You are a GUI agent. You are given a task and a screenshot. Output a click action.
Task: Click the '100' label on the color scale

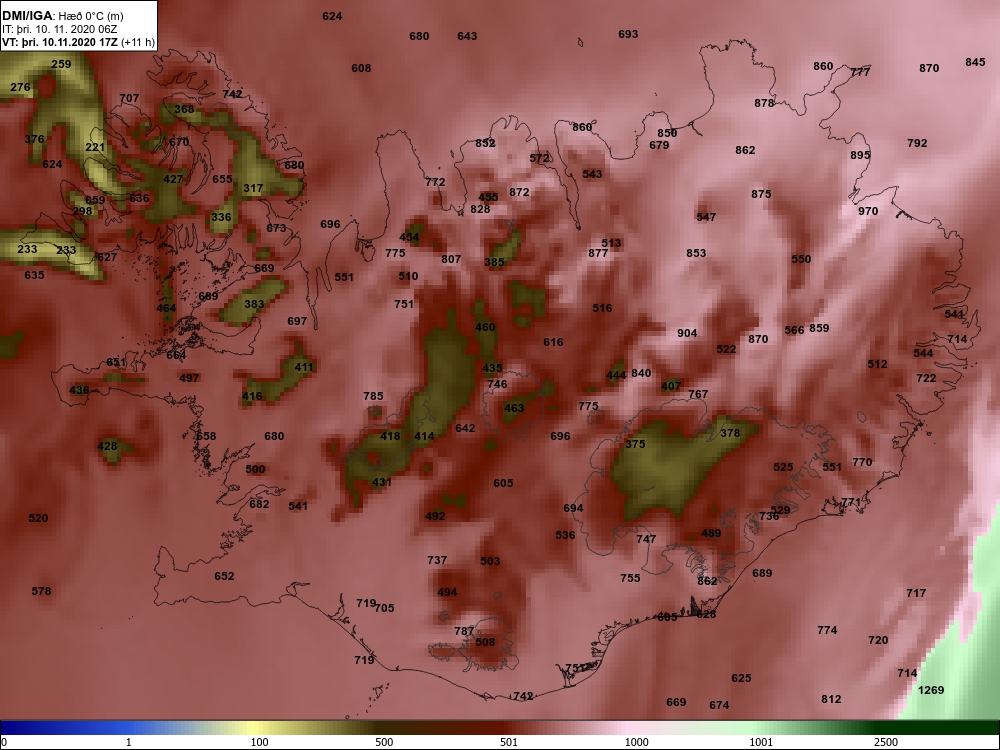click(260, 742)
